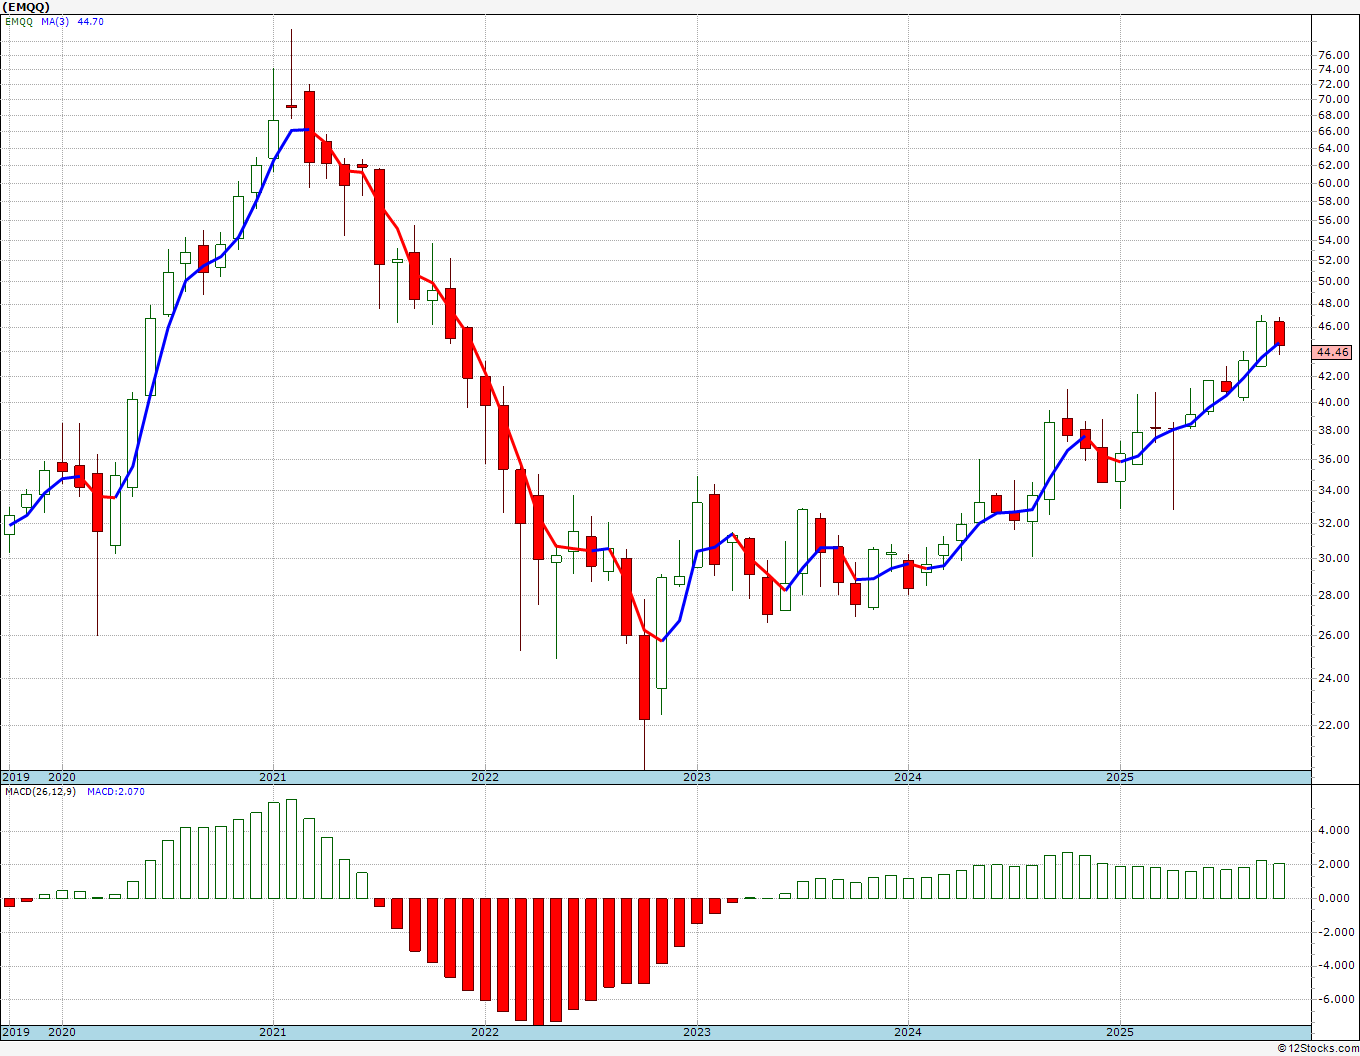Click the "52.00" price axis label
The width and height of the screenshot is (1360, 1056).
coord(1334,260)
